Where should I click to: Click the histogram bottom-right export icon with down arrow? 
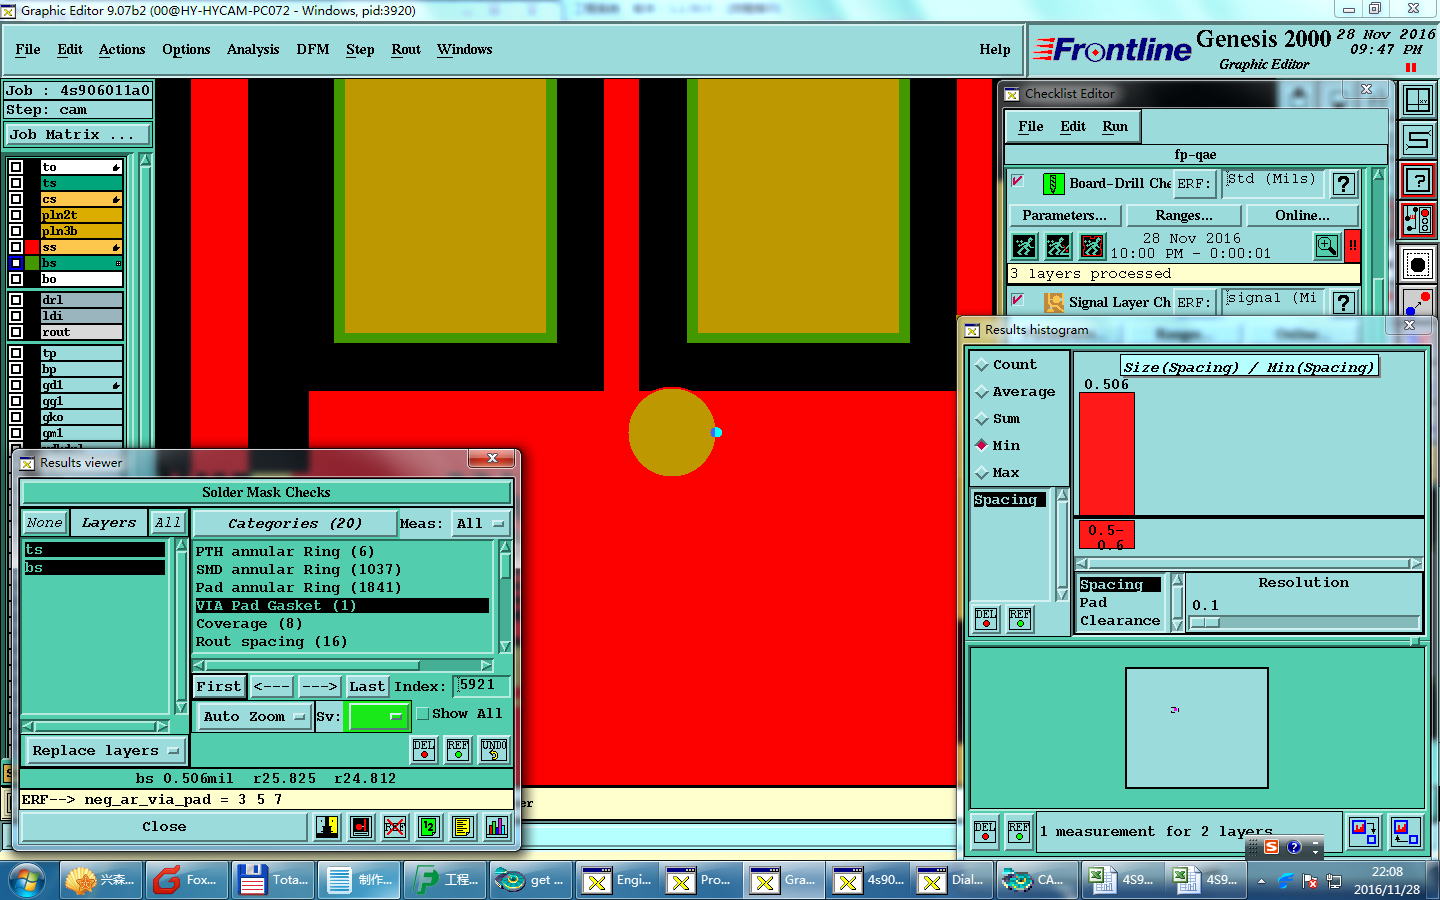[x=1364, y=831]
